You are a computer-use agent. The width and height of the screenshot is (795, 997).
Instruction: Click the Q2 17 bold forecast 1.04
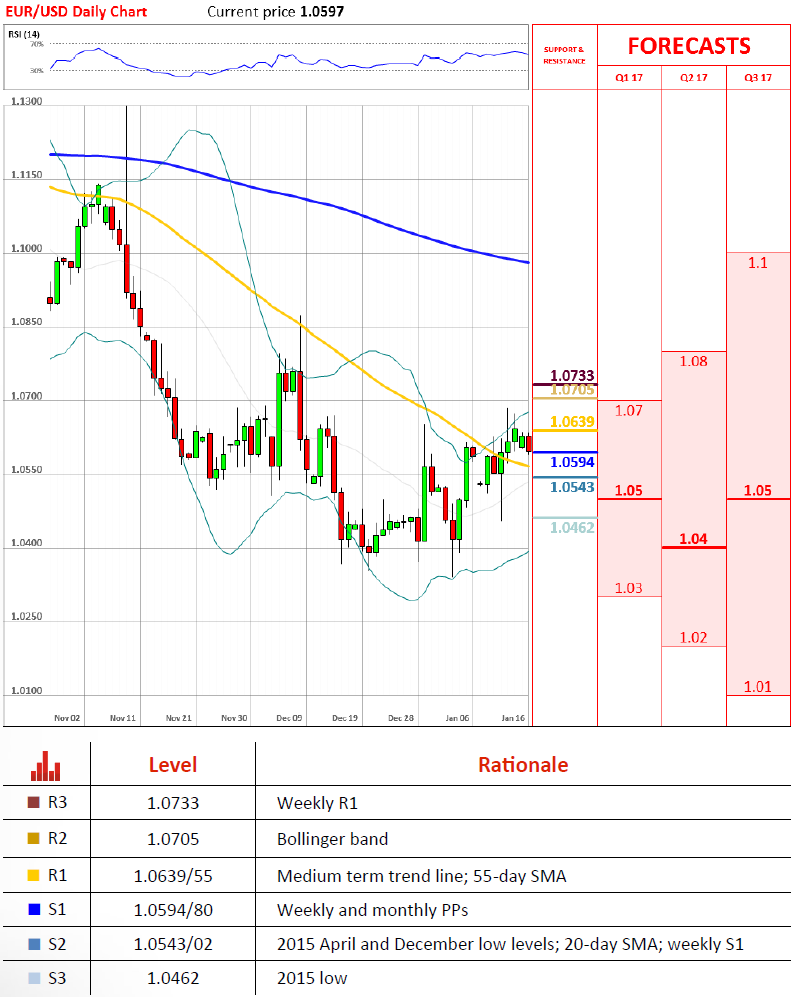pyautogui.click(x=693, y=539)
